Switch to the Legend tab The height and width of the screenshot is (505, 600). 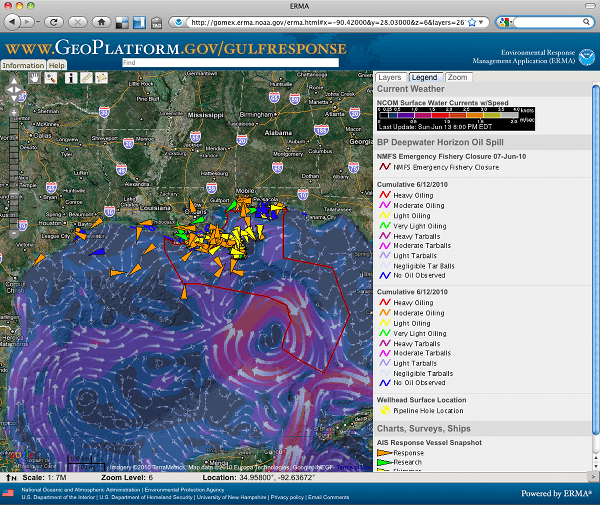[424, 77]
